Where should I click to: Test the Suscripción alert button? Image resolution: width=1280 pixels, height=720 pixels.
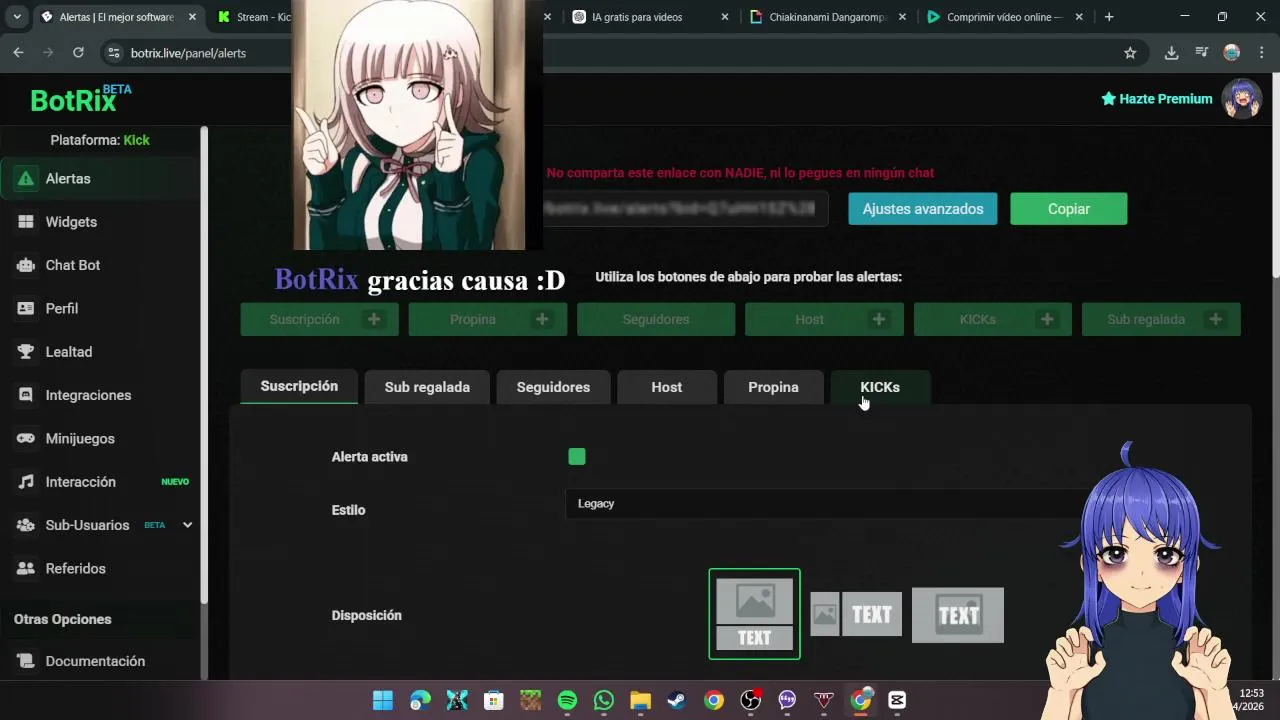320,319
